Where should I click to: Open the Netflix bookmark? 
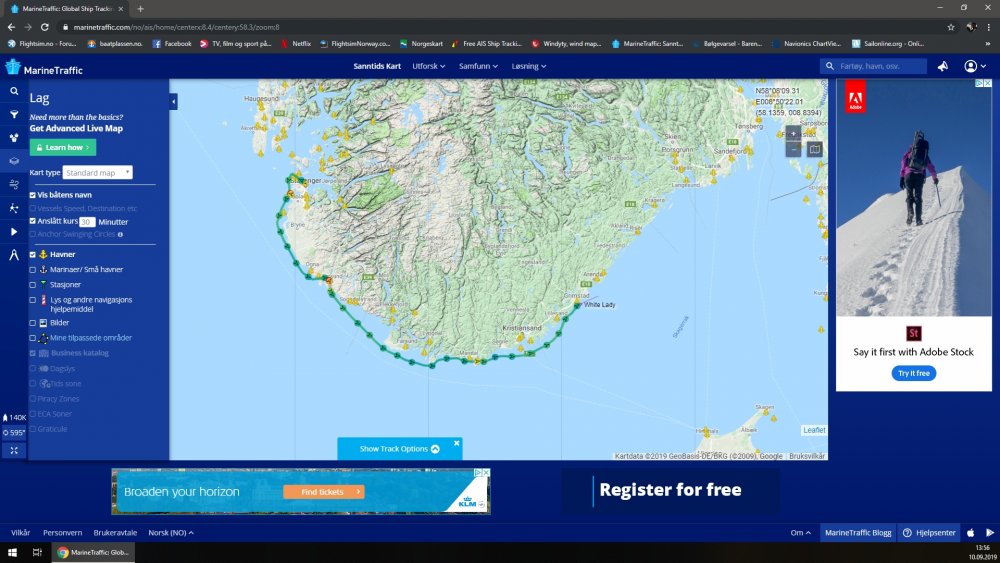[296, 44]
